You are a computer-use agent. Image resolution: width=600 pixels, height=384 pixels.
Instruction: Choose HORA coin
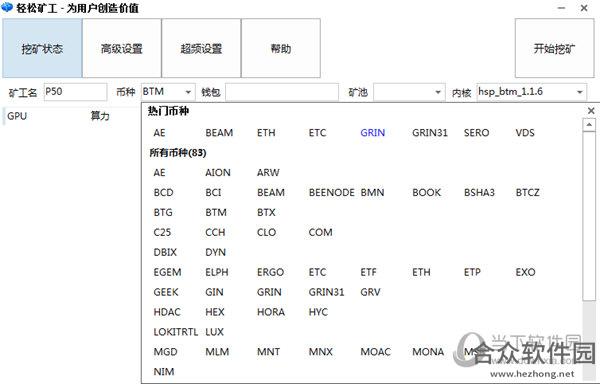tap(271, 312)
